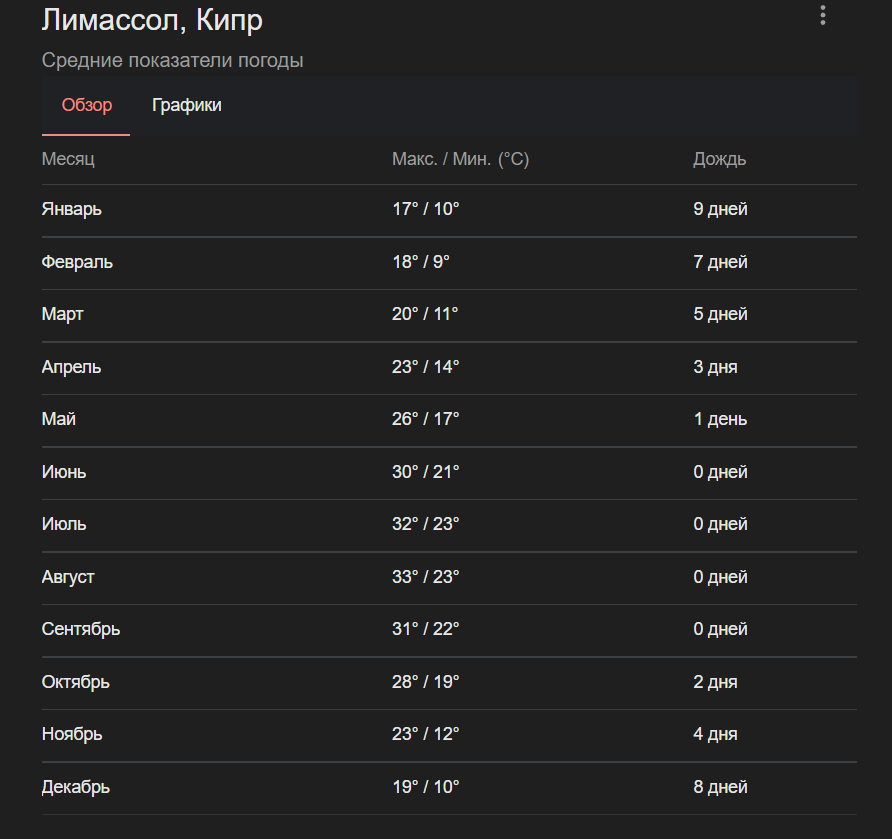Switch to the Обзор tab
This screenshot has width=892, height=839.
(87, 106)
